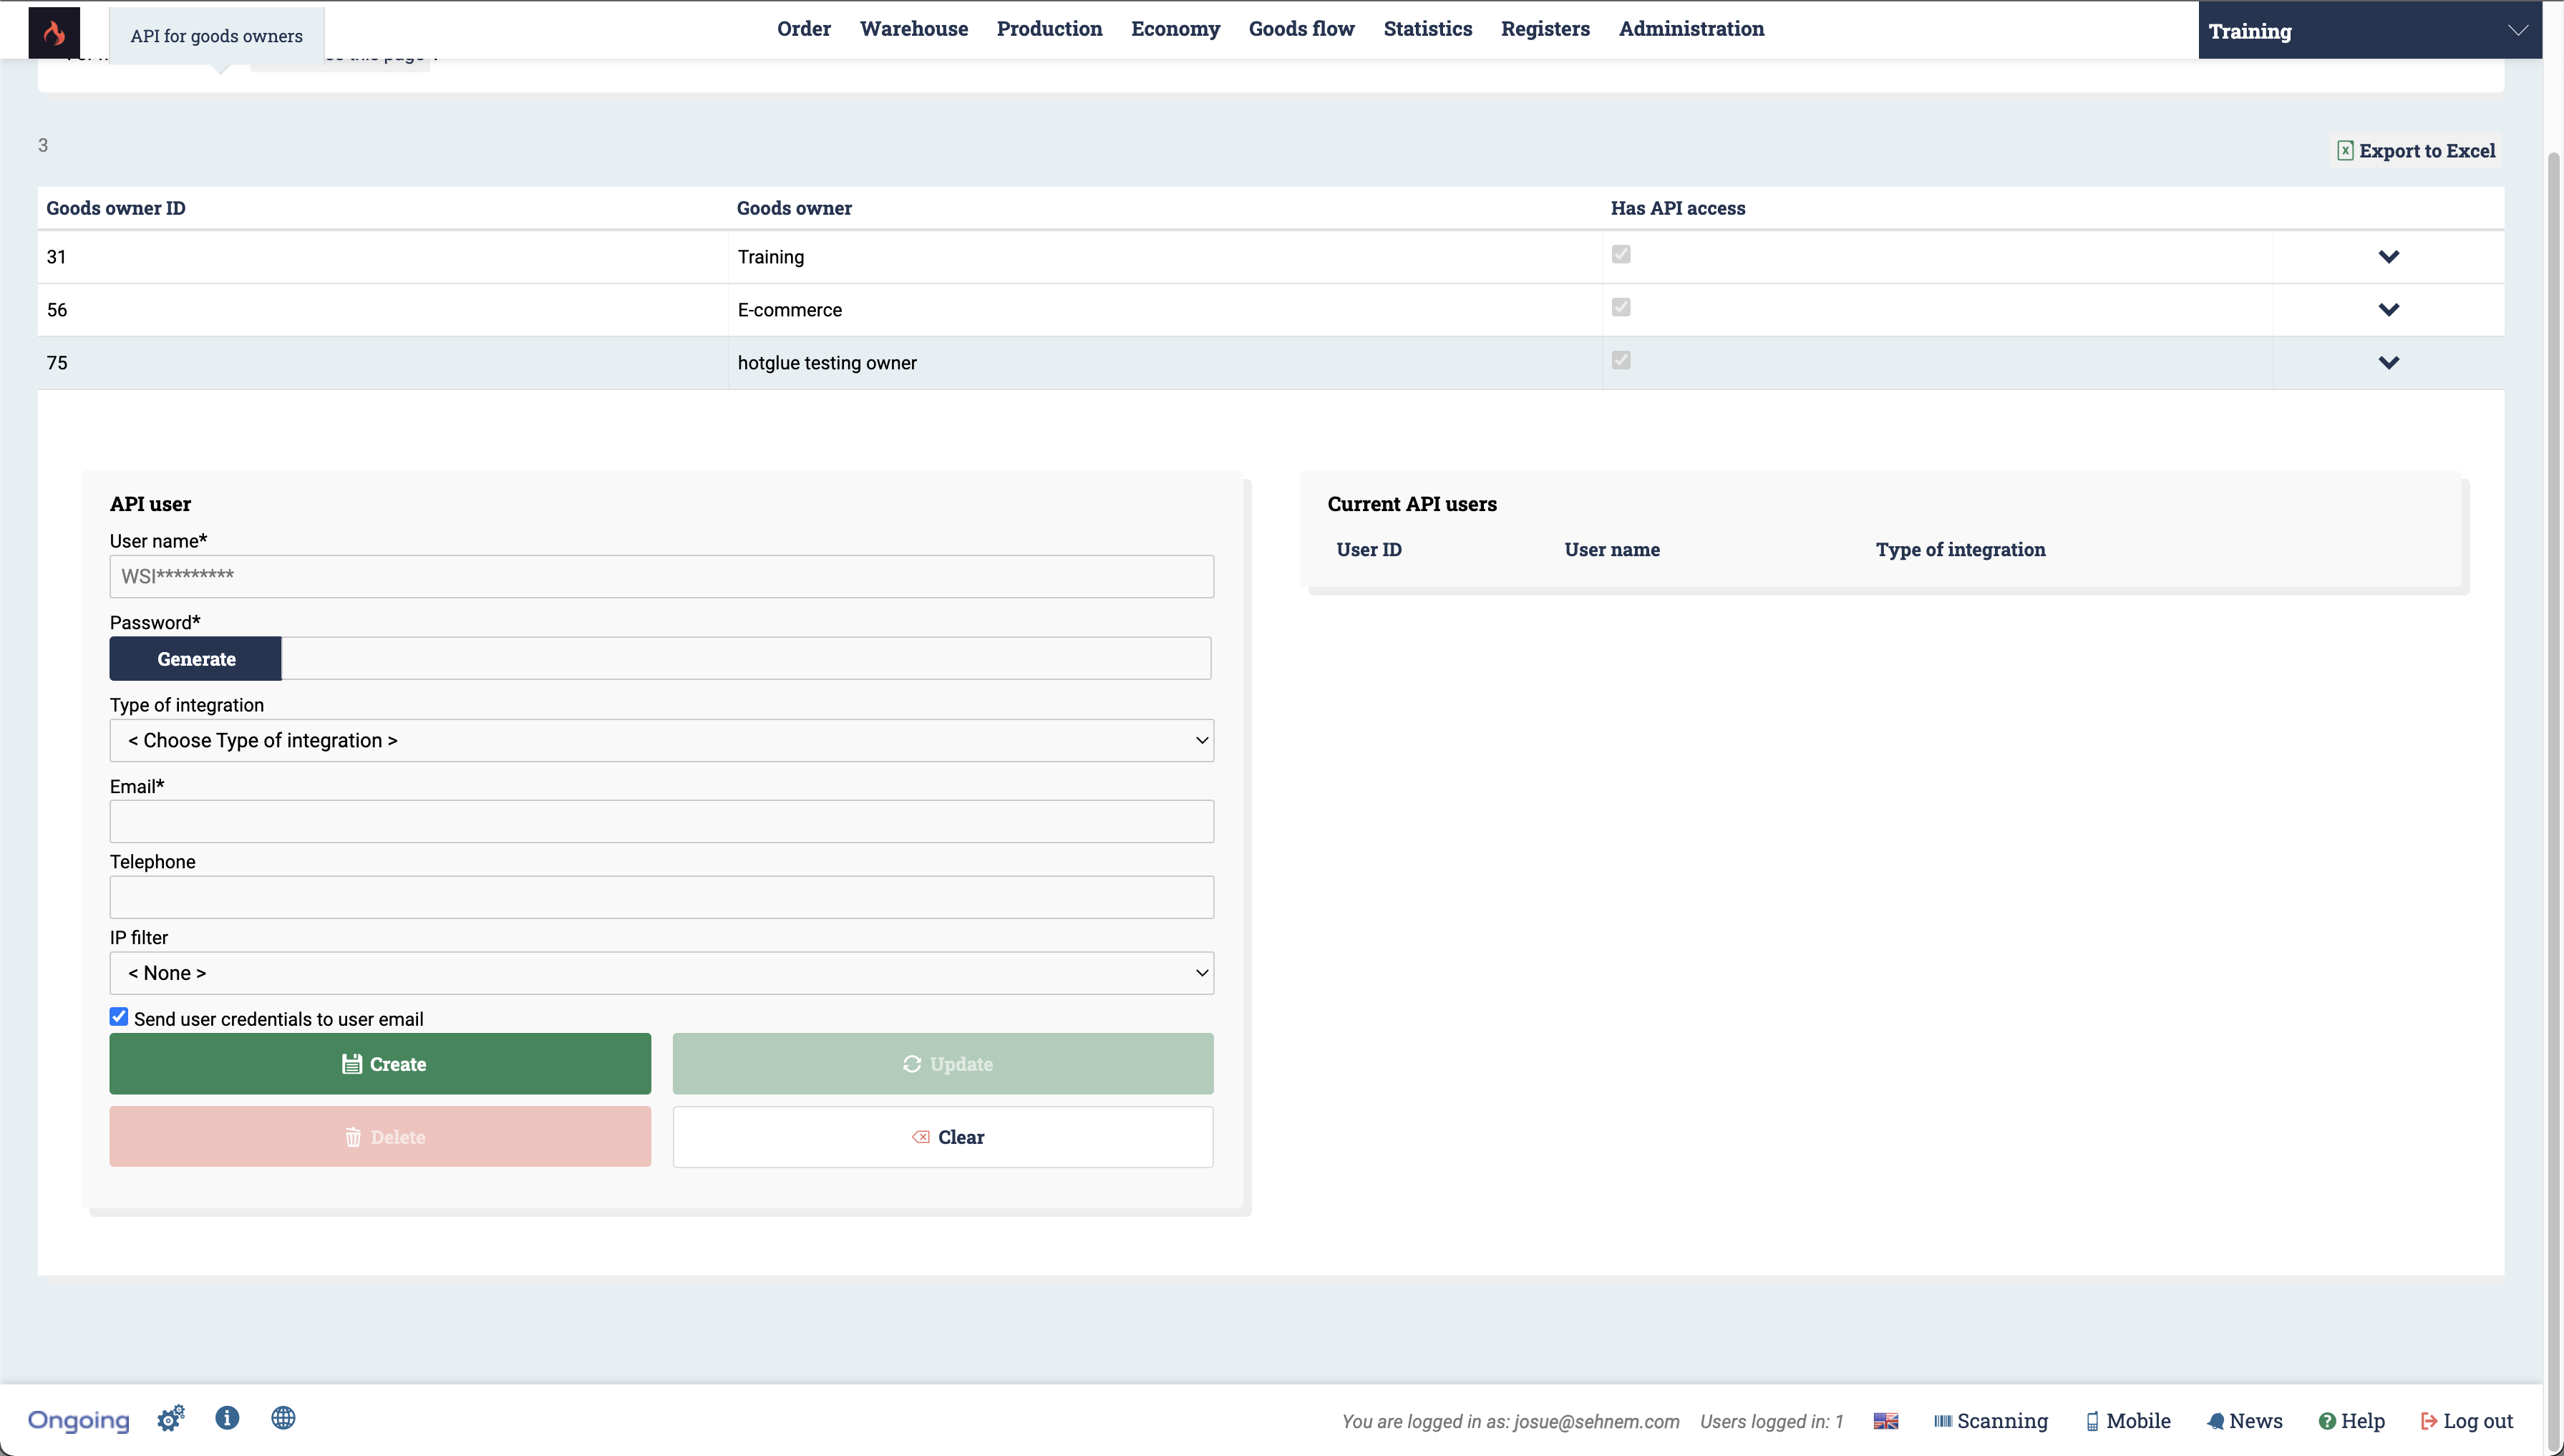
Task: Open the Administration menu
Action: point(1691,29)
